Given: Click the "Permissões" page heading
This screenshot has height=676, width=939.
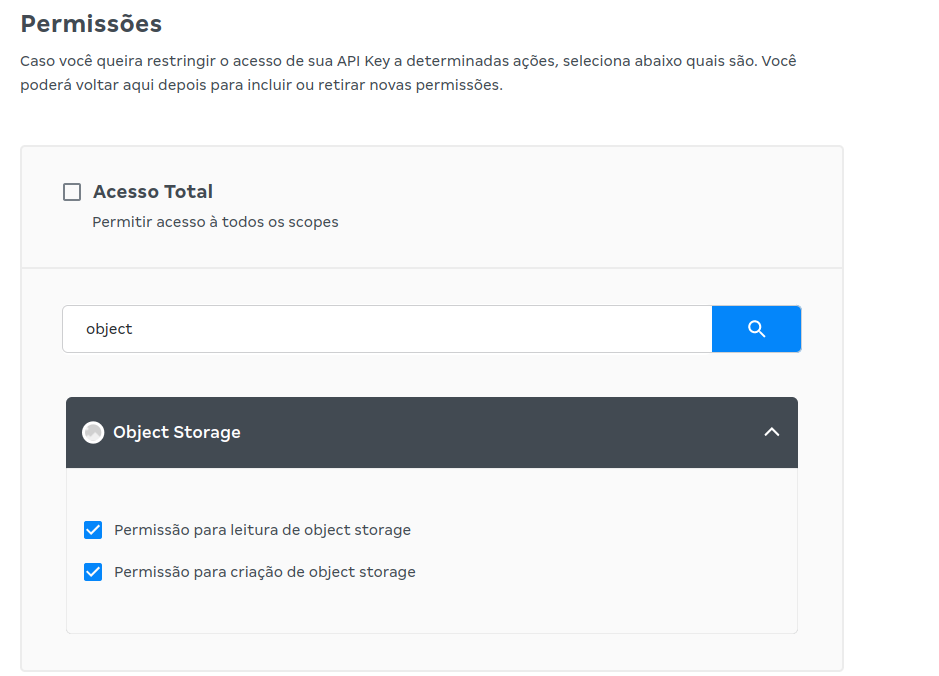Looking at the screenshot, I should pos(91,24).
